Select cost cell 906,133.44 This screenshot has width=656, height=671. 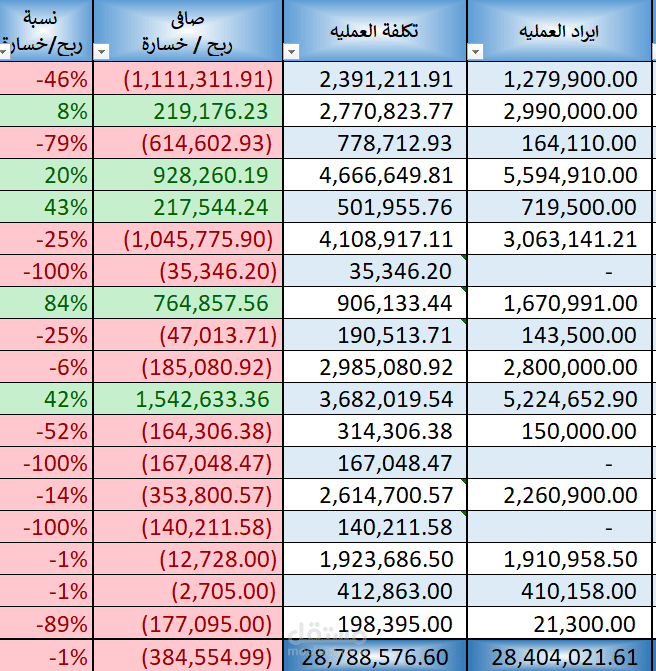coord(375,303)
